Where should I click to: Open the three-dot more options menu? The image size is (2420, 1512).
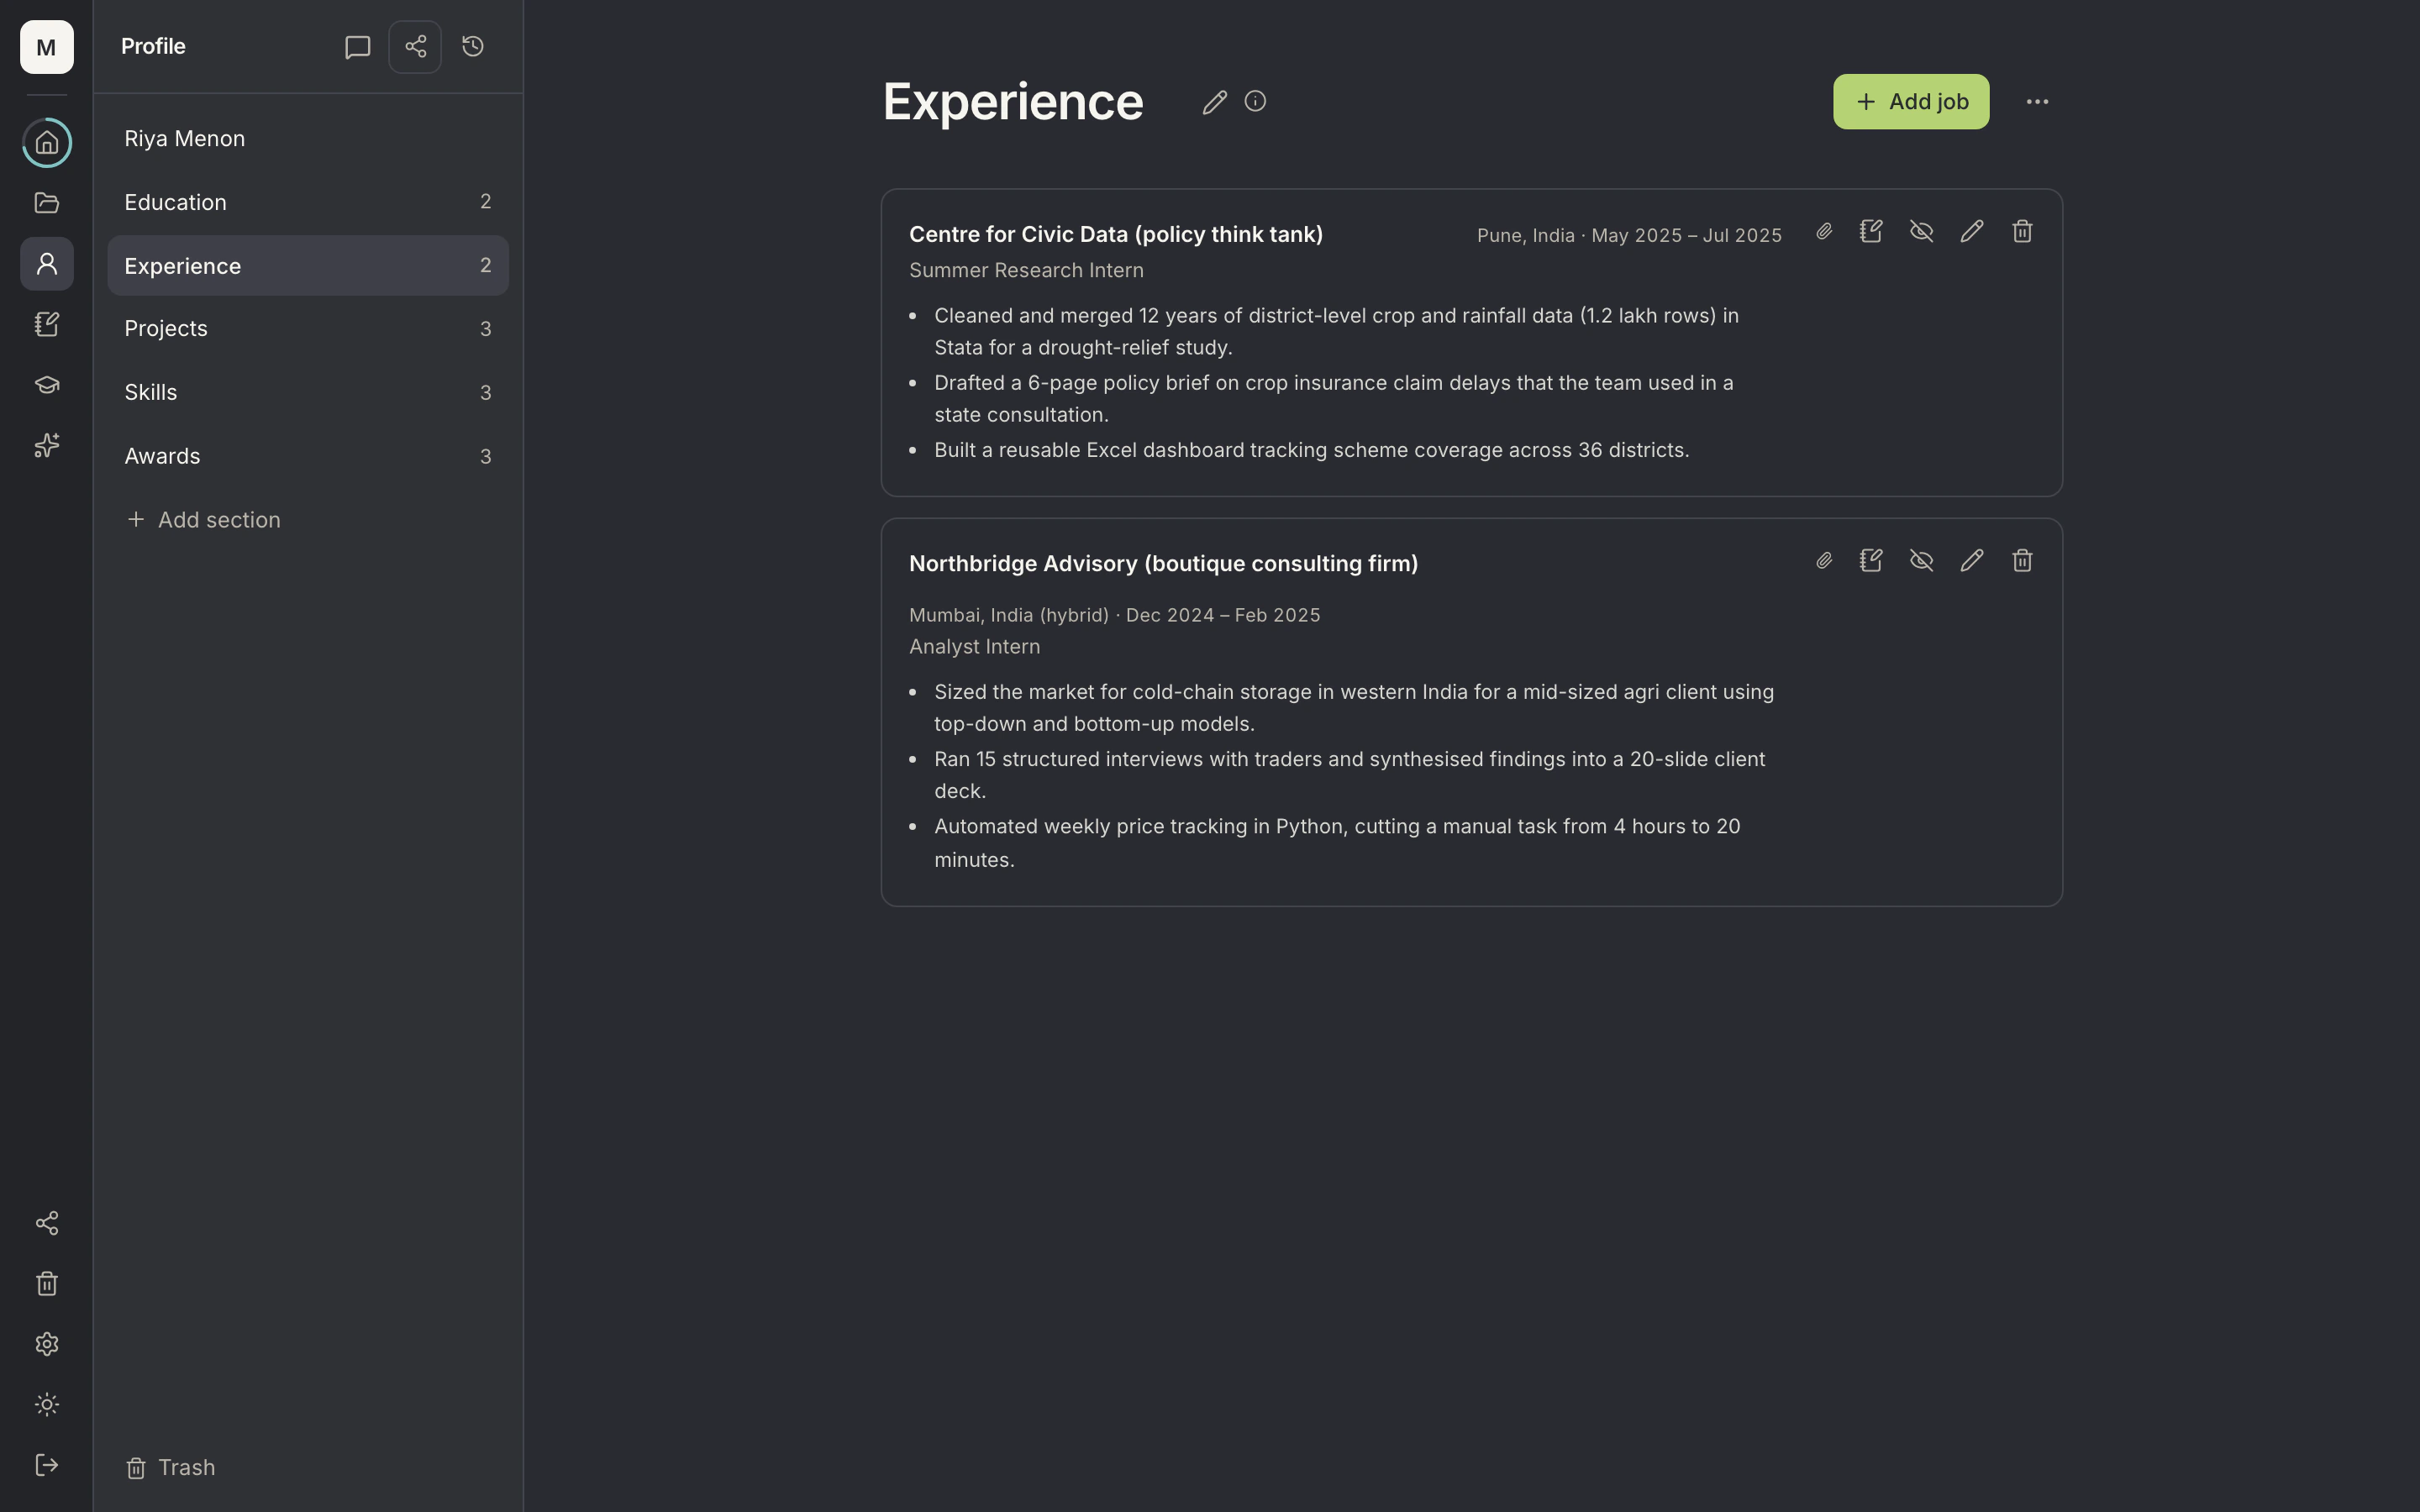click(x=2037, y=102)
